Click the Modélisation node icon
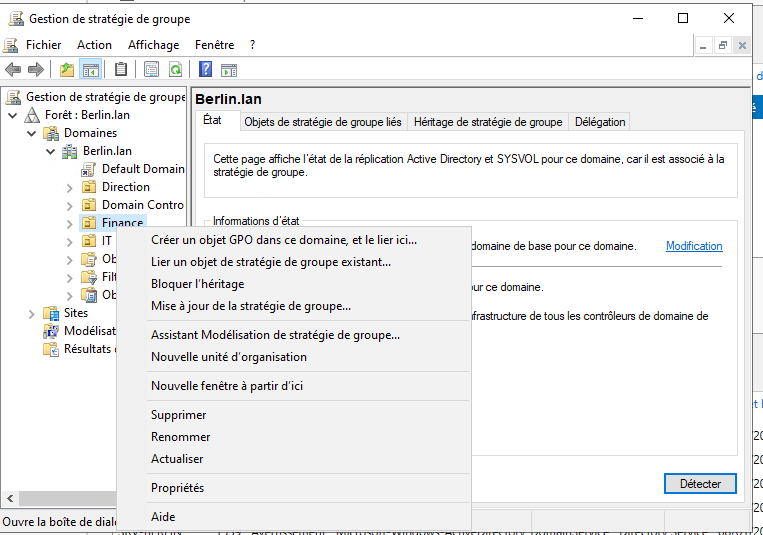 (51, 331)
